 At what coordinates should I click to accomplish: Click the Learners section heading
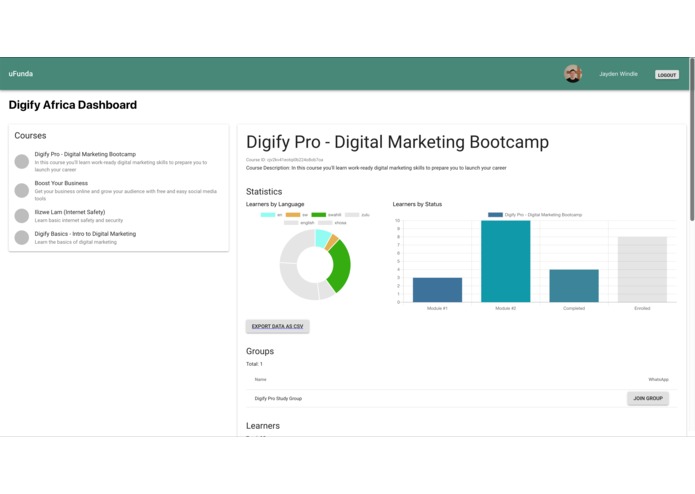tap(263, 426)
